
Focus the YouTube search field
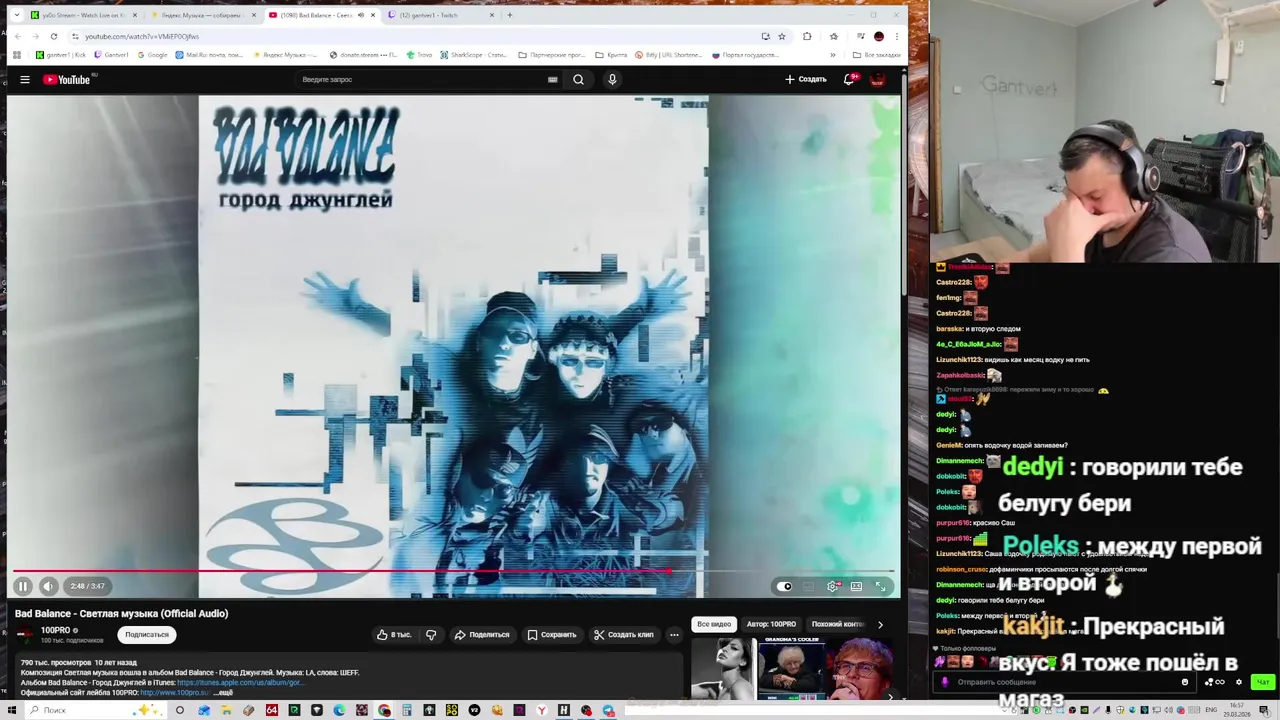(420, 79)
